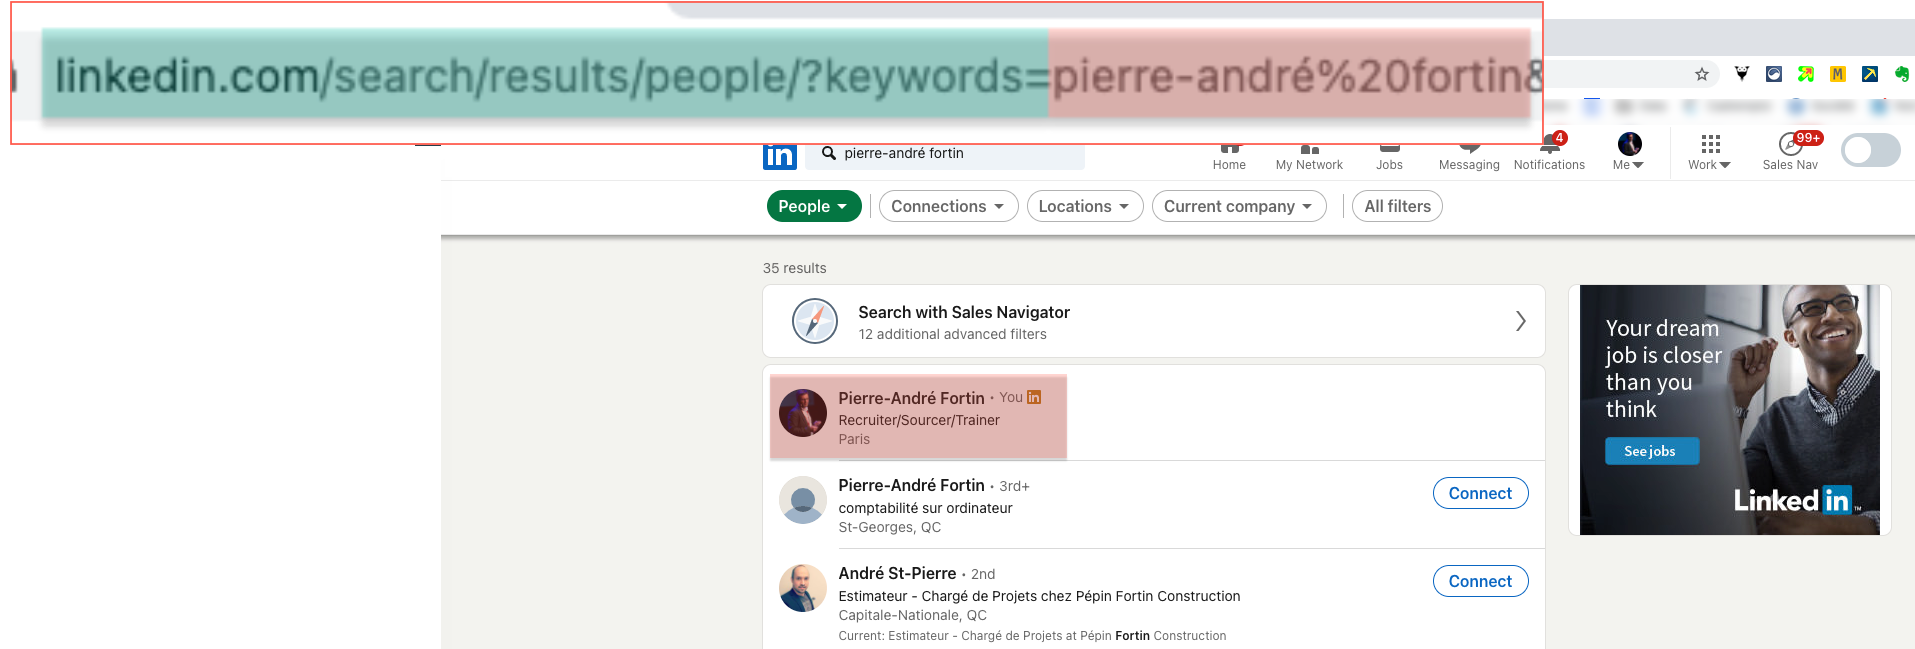
Task: Open the Hunter fox-face browser extension
Action: 1741,74
